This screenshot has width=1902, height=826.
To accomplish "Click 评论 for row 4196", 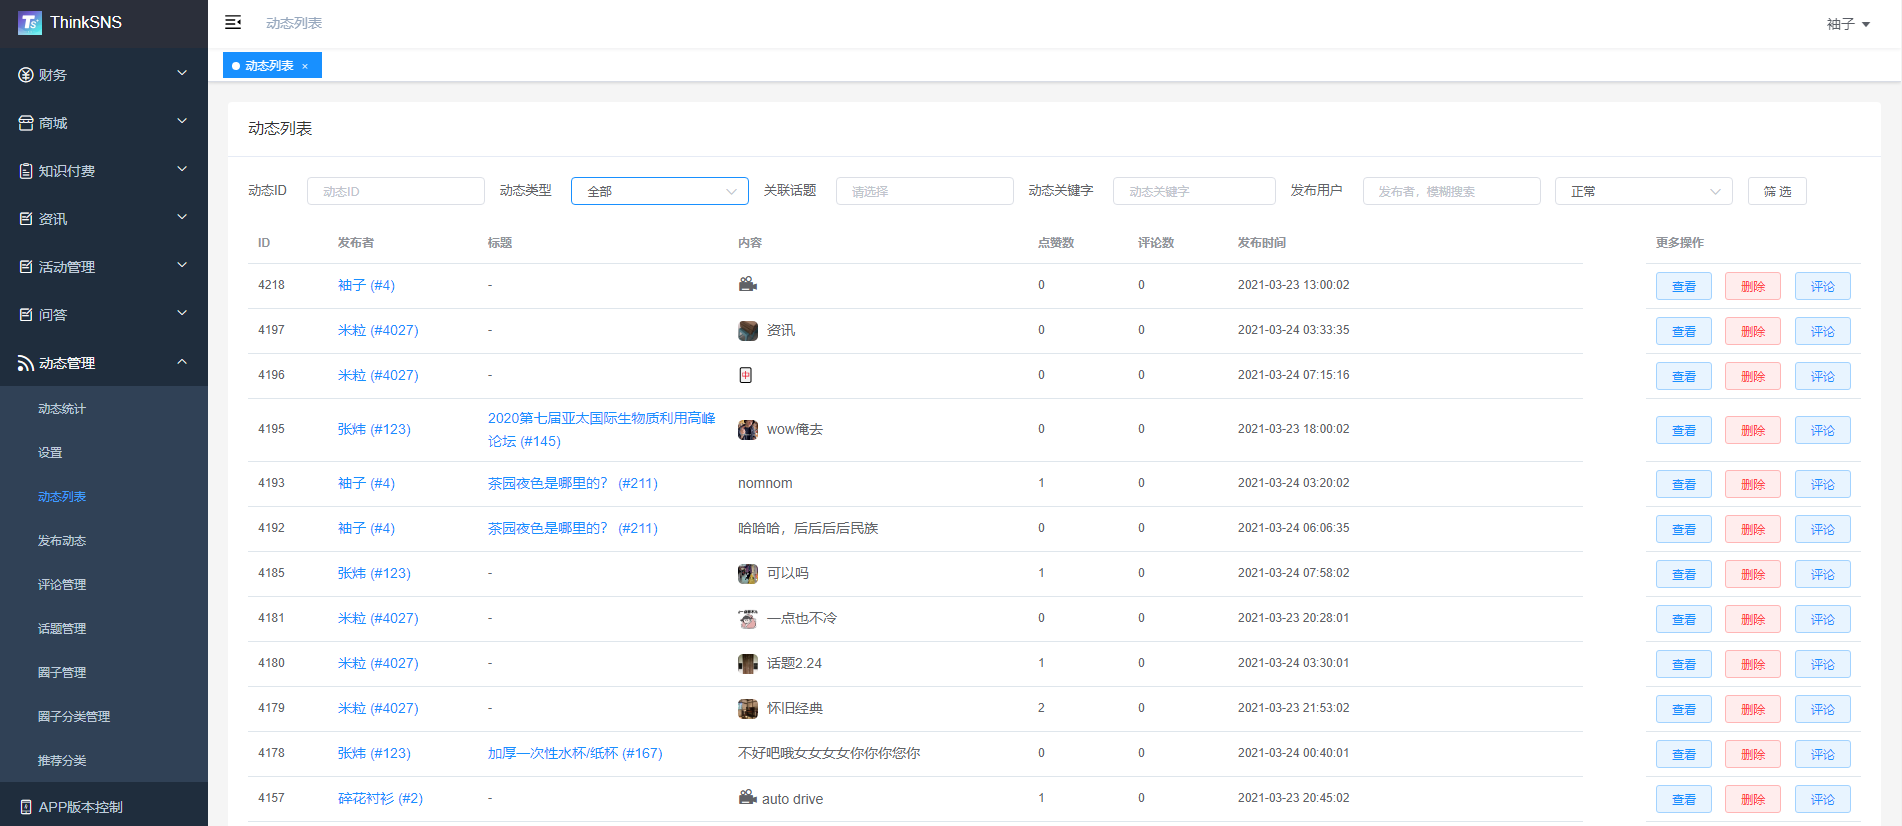I will click(1822, 376).
